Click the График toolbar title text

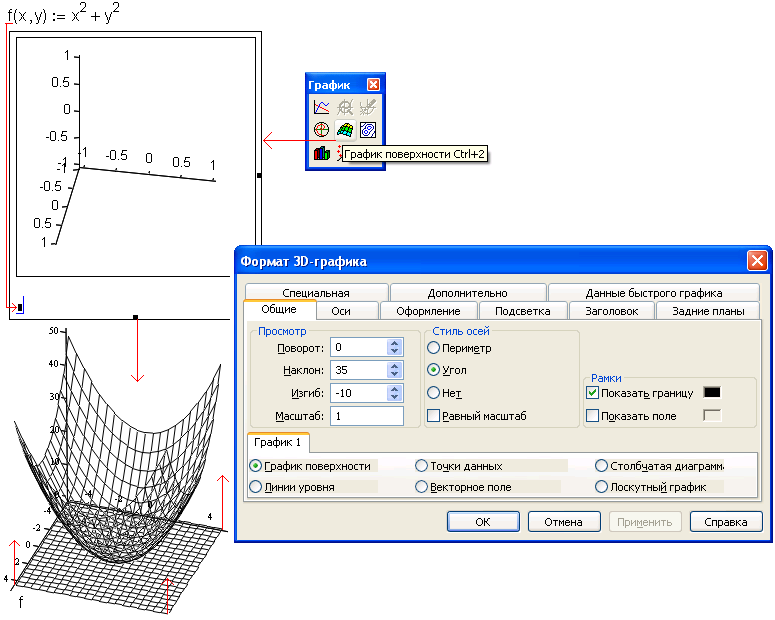click(330, 85)
